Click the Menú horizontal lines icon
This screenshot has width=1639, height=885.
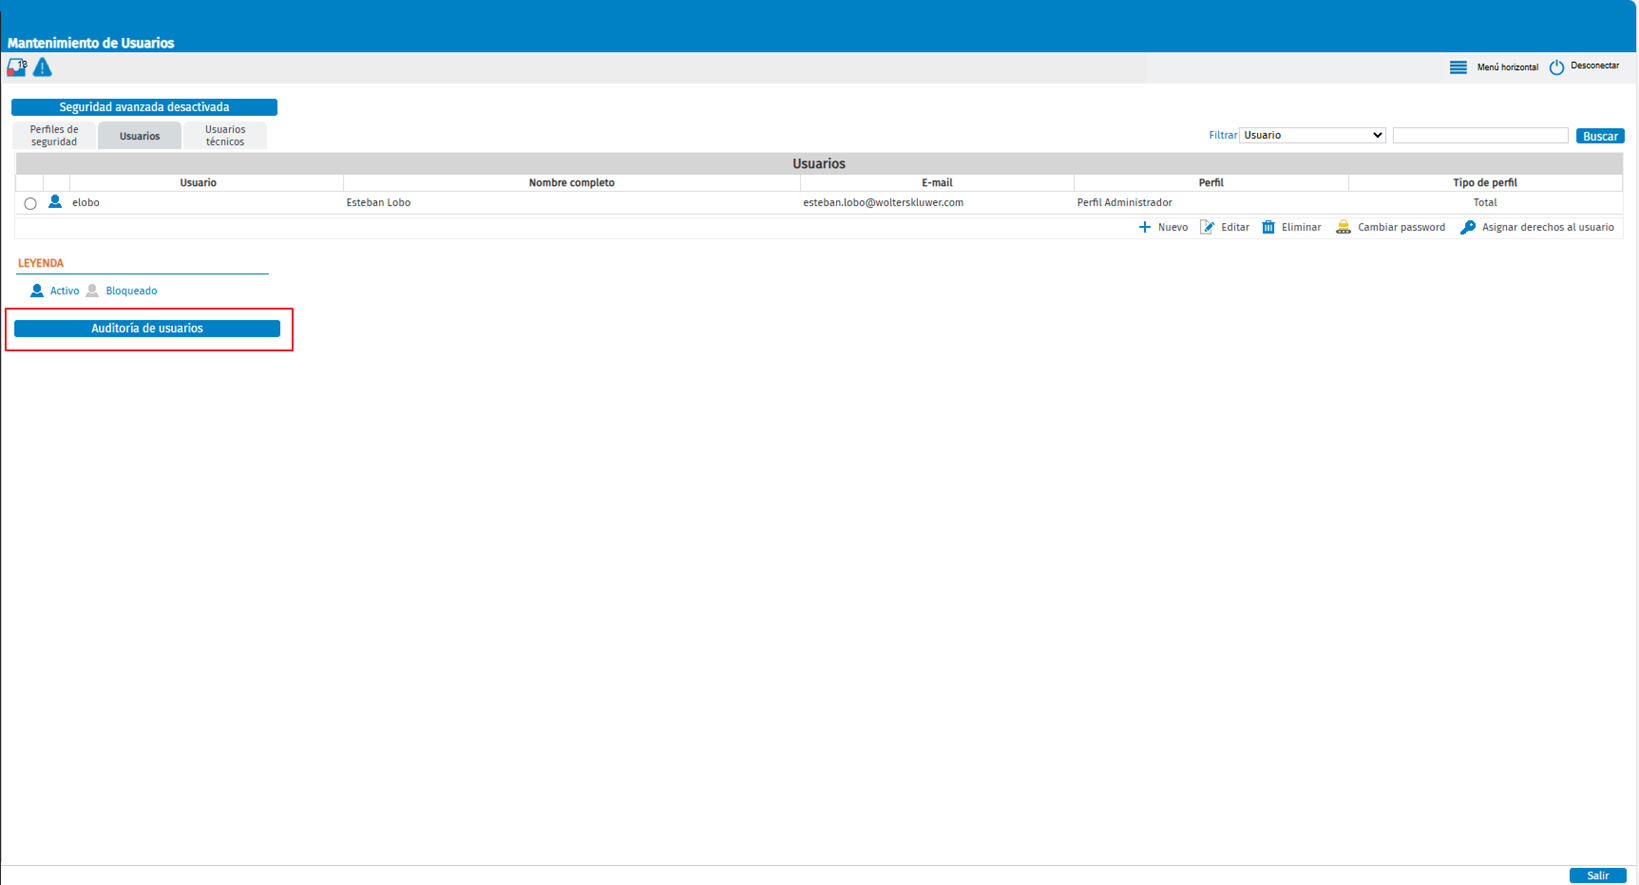[x=1458, y=67]
